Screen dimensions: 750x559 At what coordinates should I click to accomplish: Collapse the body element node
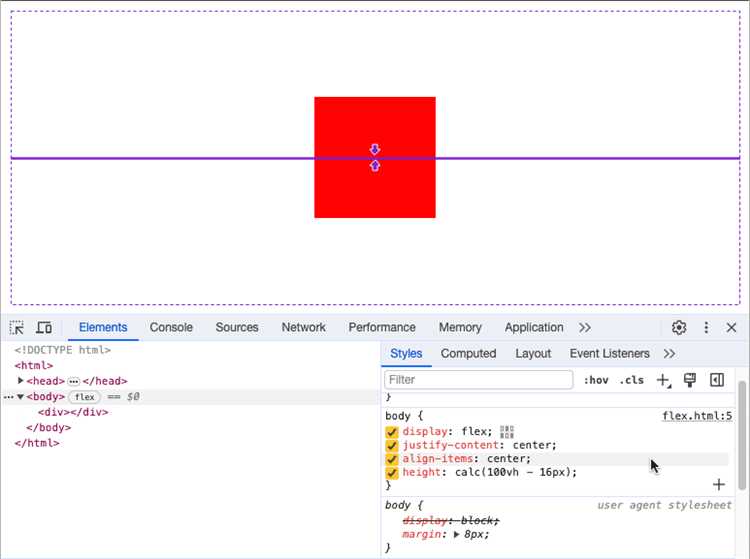[20, 397]
